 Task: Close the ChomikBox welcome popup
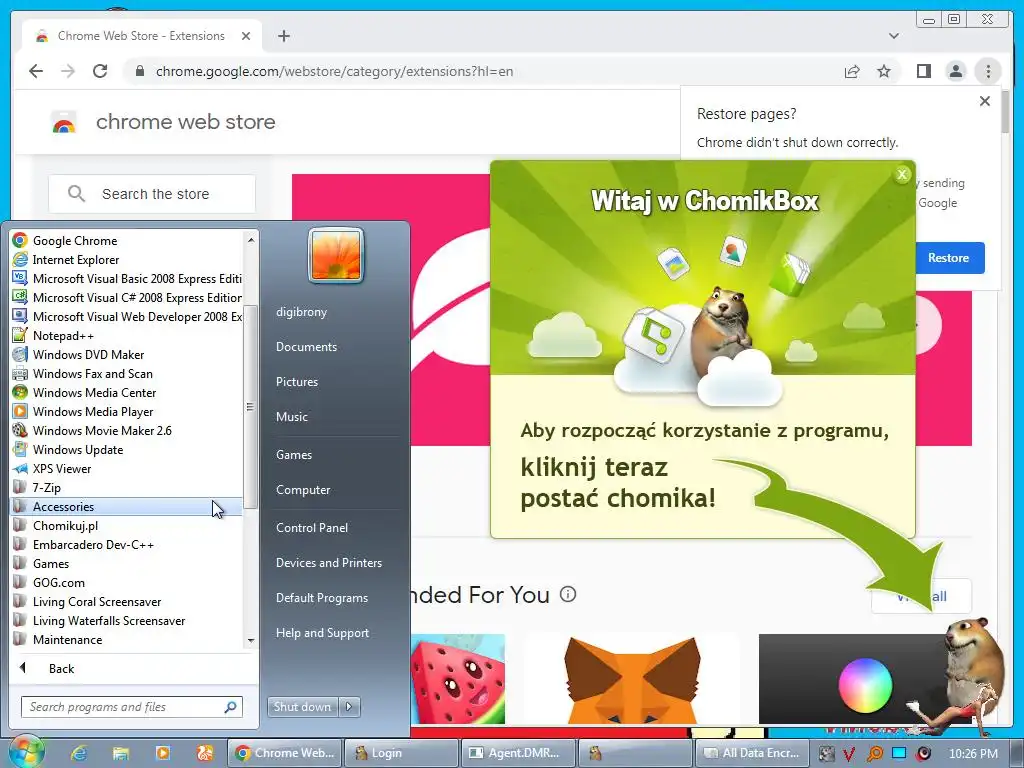903,174
